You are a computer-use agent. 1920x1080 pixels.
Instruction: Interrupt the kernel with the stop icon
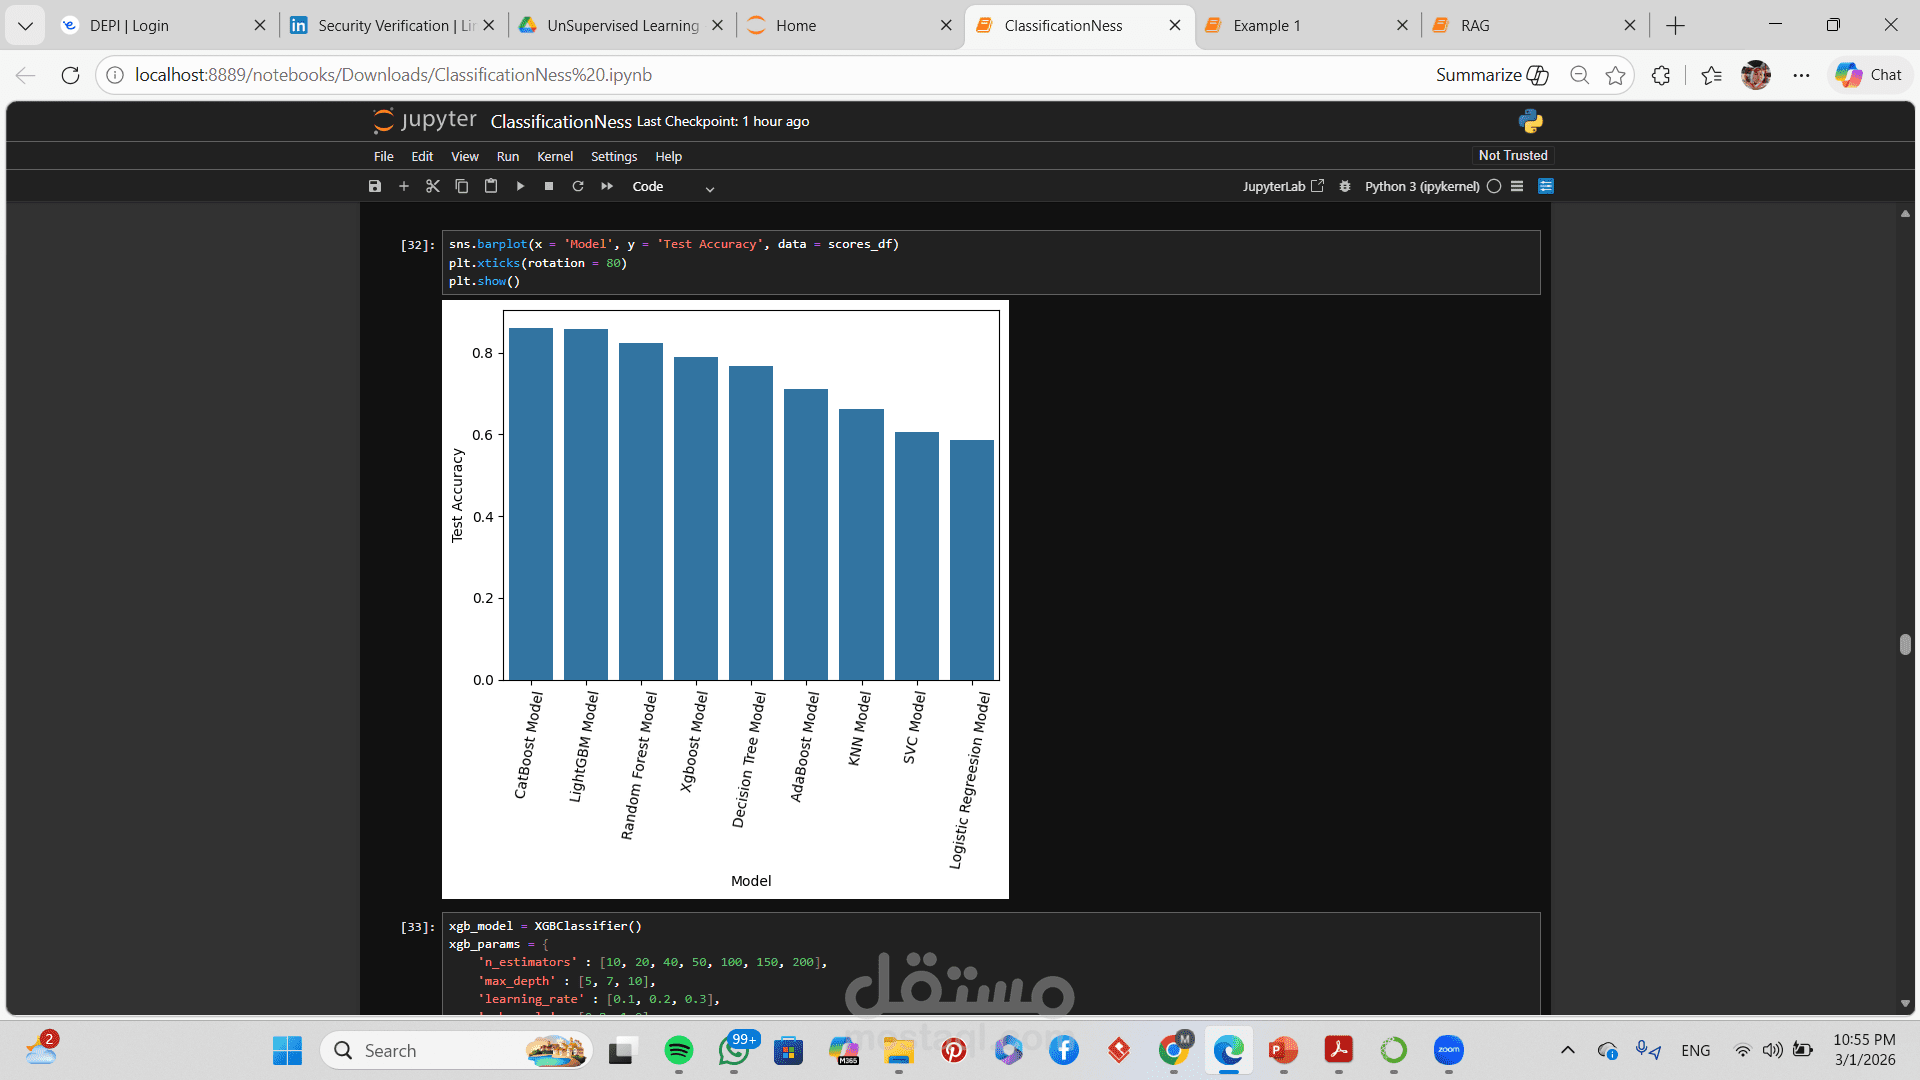click(549, 186)
